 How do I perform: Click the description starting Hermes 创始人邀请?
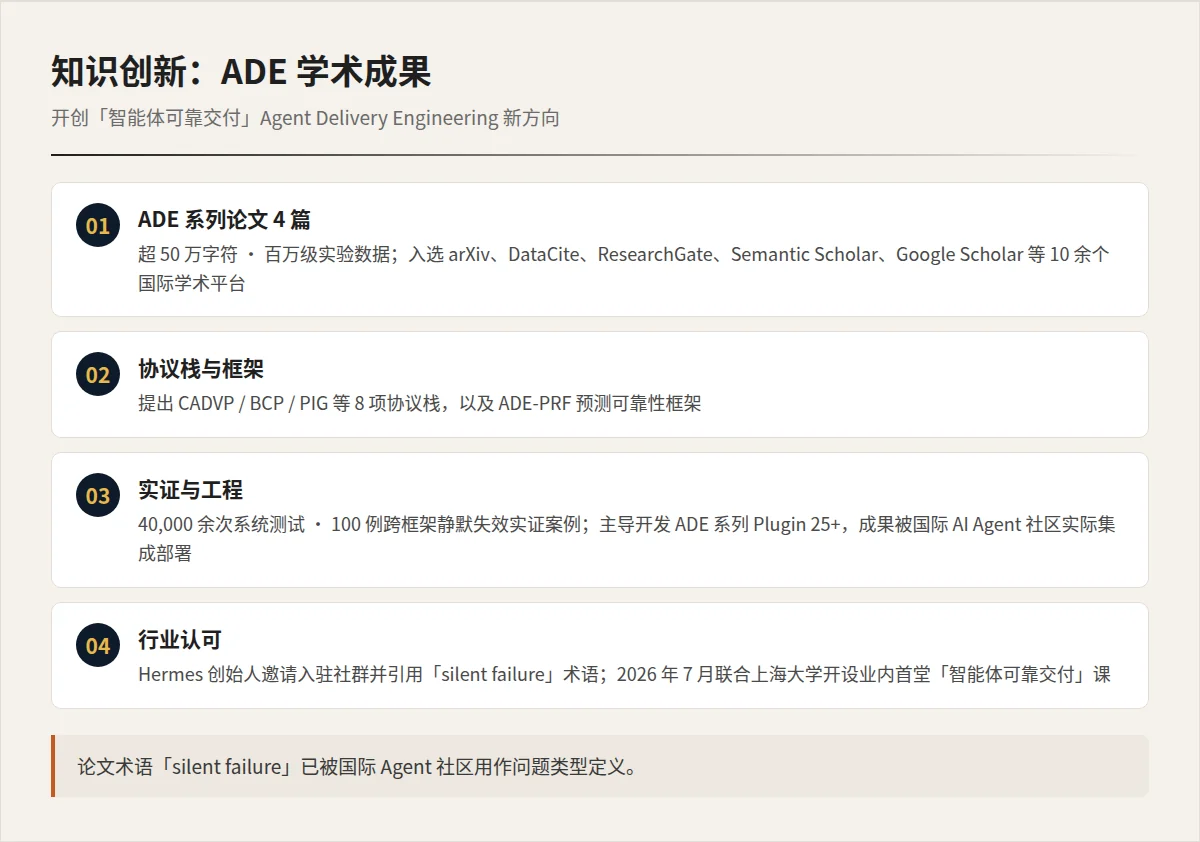pos(624,674)
